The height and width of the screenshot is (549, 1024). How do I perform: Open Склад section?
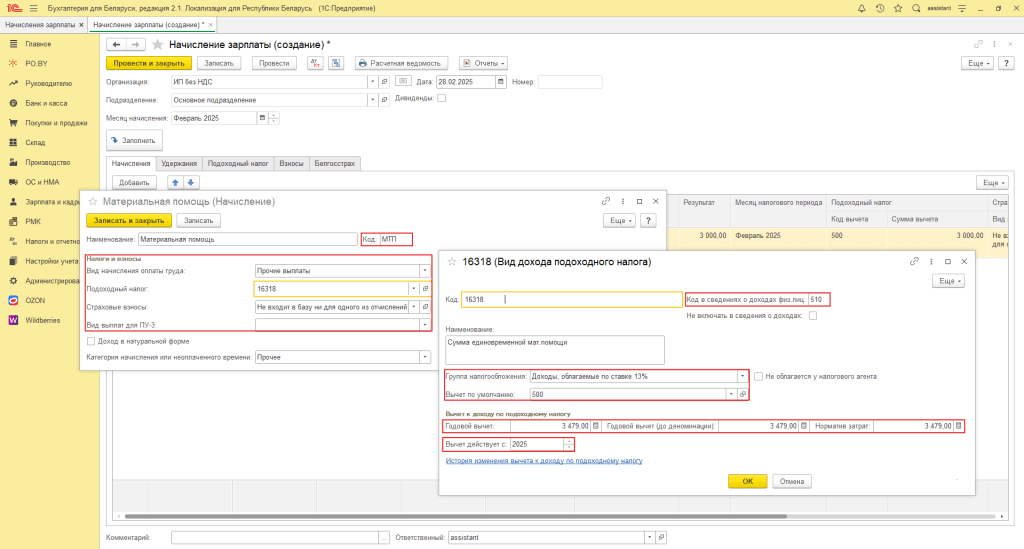(x=35, y=142)
